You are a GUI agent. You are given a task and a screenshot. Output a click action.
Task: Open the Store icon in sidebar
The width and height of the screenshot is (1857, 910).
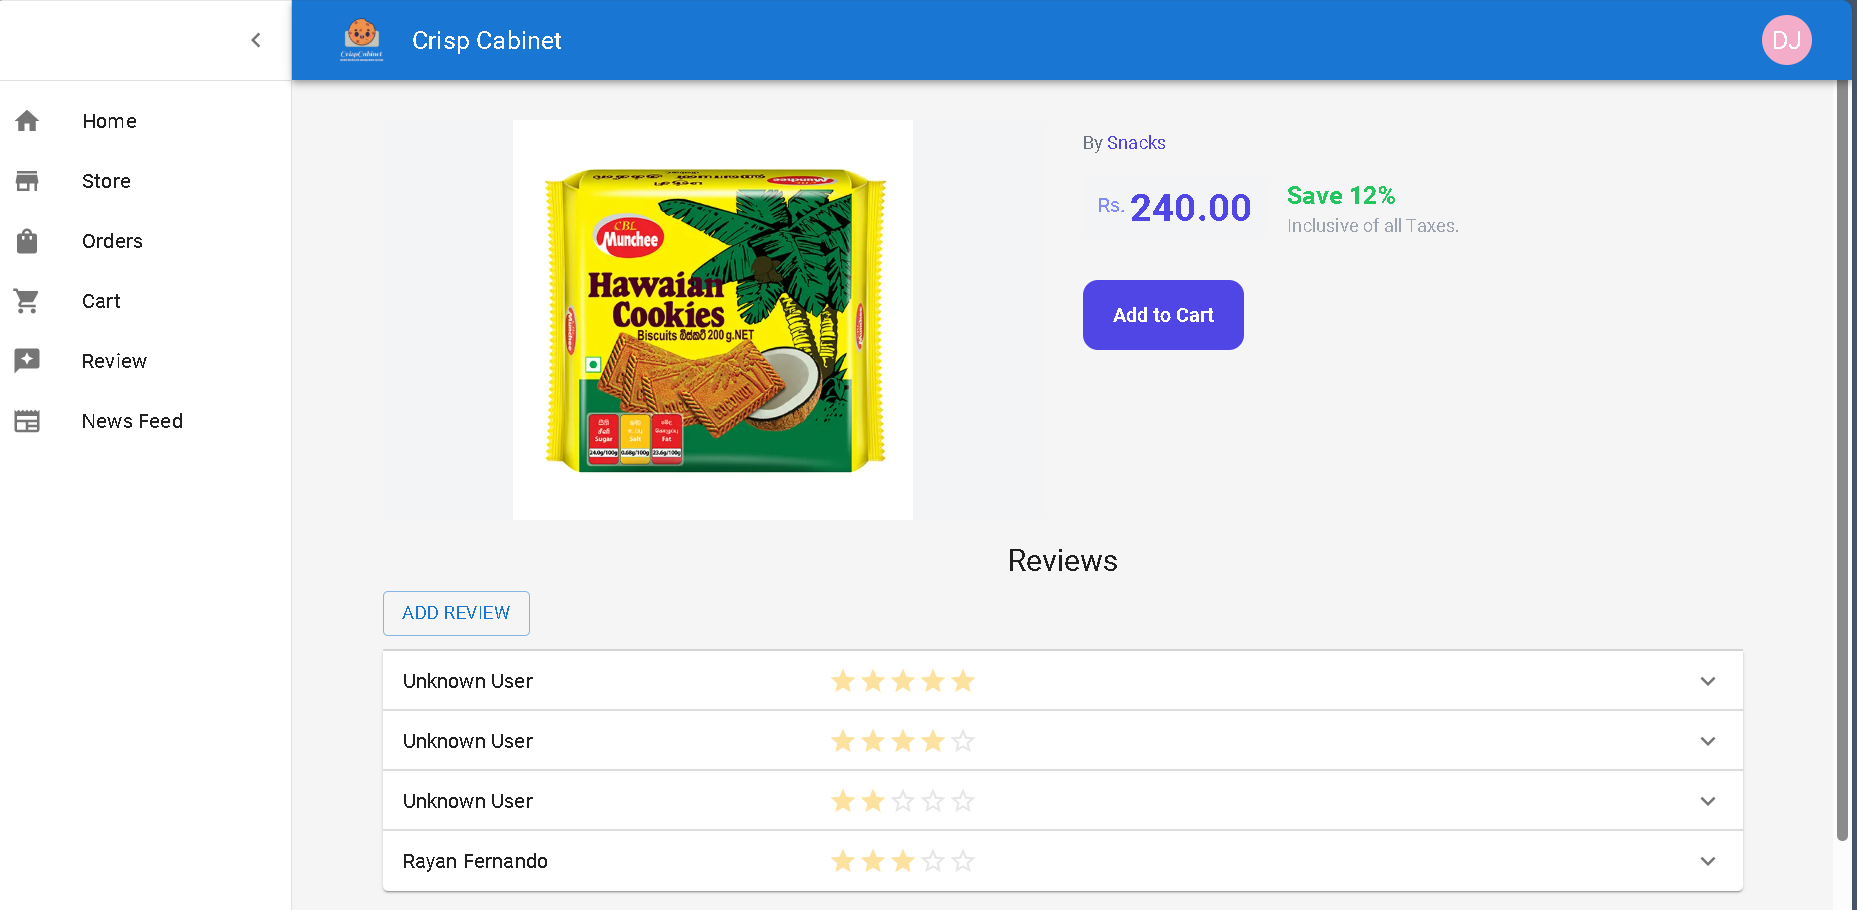point(27,181)
